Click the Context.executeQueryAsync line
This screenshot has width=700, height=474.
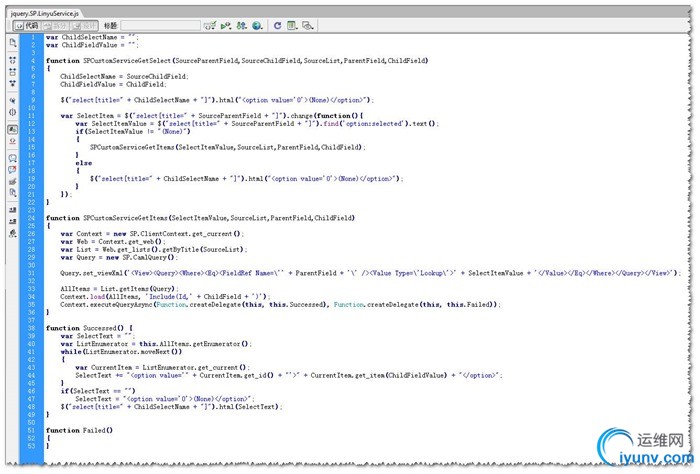pyautogui.click(x=281, y=305)
